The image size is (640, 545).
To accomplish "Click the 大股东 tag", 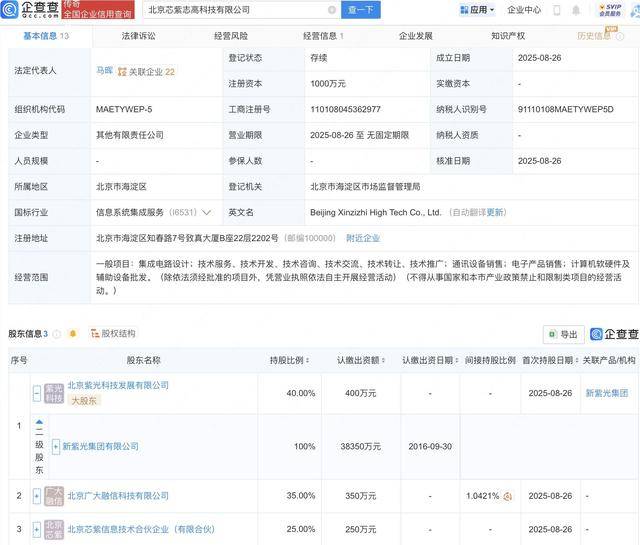I will click(84, 401).
